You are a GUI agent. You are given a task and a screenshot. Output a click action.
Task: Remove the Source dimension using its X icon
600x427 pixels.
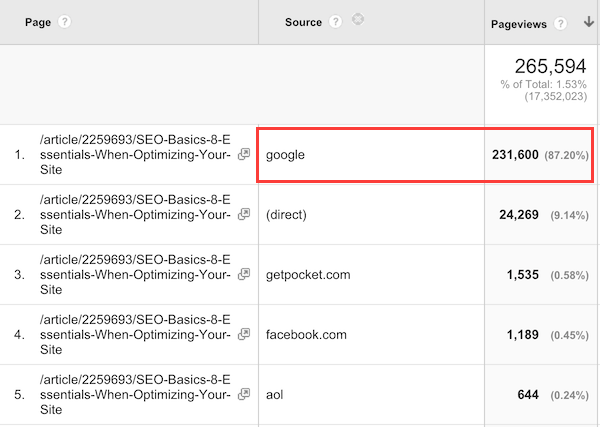coord(358,19)
